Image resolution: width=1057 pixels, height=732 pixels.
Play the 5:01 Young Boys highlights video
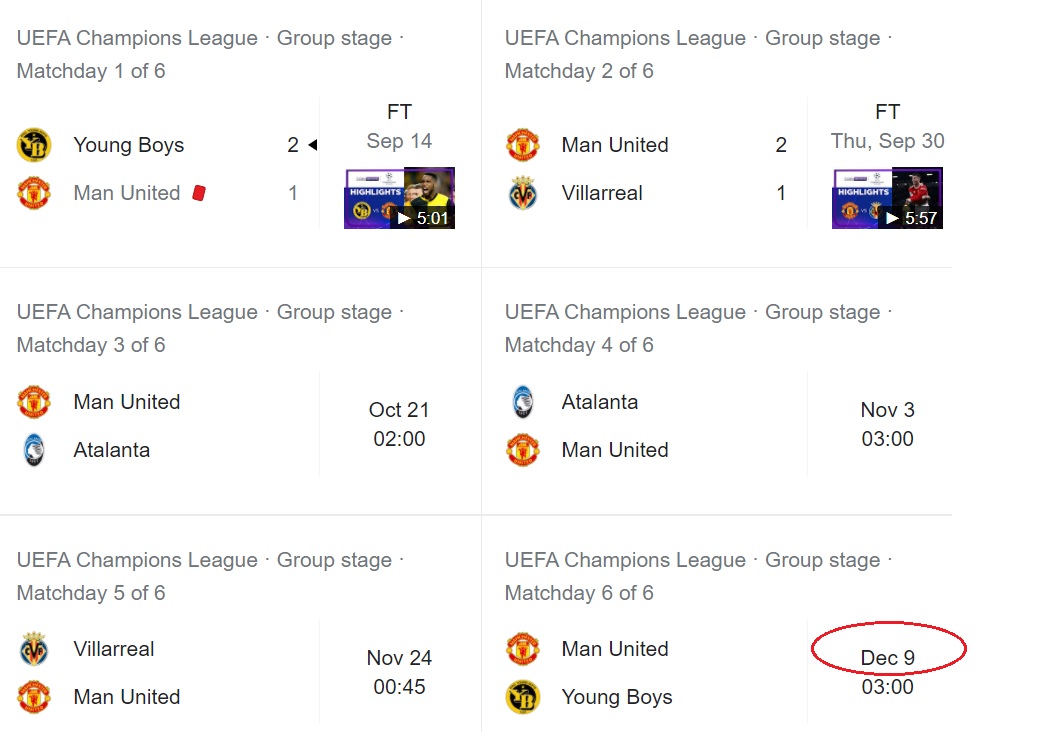coord(399,198)
